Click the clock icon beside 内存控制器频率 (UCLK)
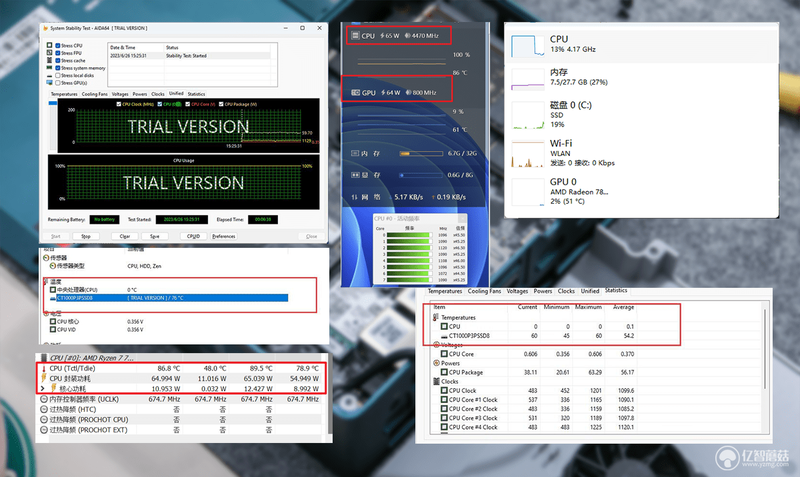Screen dimensions: 800x477 pyautogui.click(x=44, y=399)
